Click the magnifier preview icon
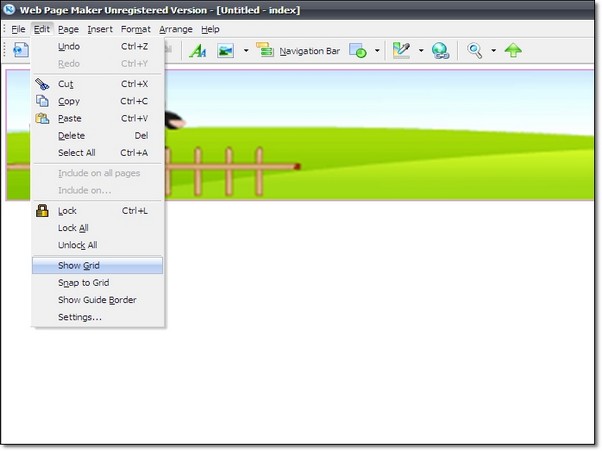 tap(475, 51)
